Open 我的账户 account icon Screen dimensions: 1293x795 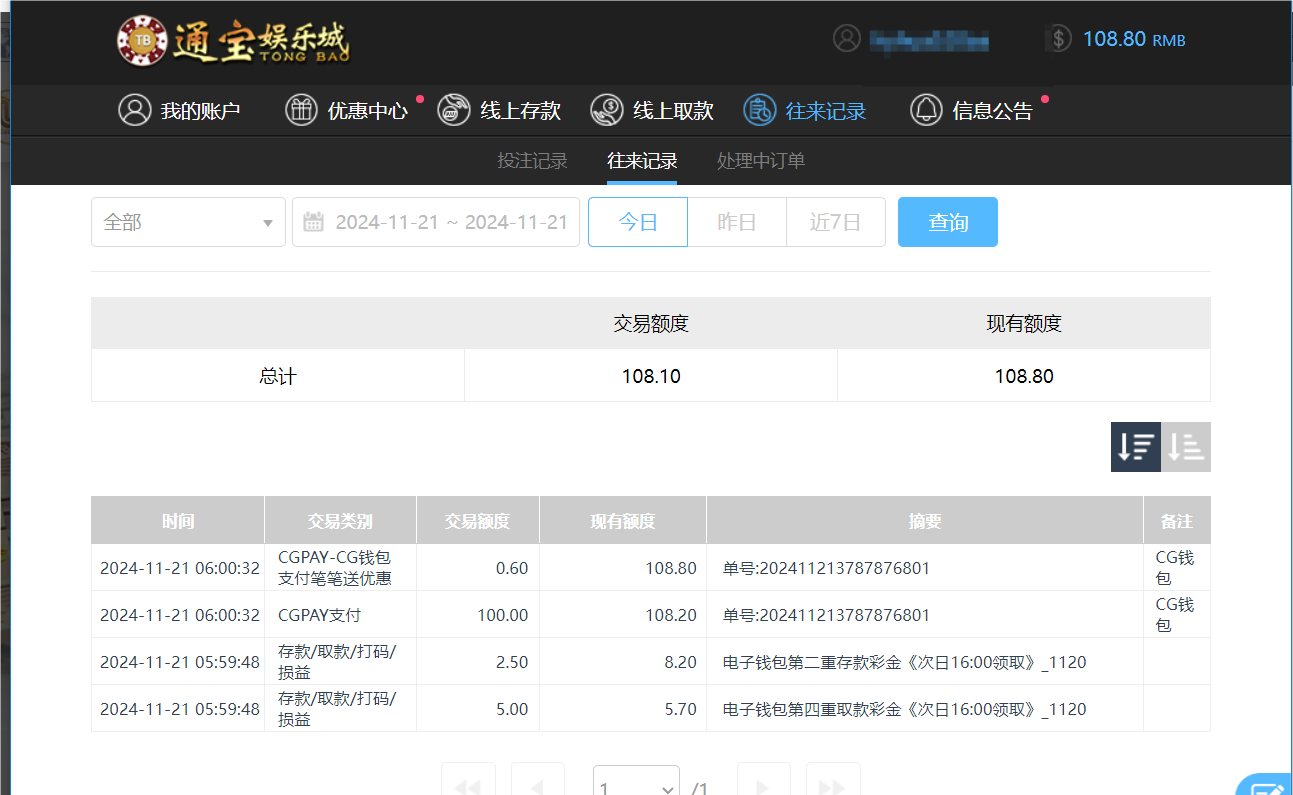135,110
